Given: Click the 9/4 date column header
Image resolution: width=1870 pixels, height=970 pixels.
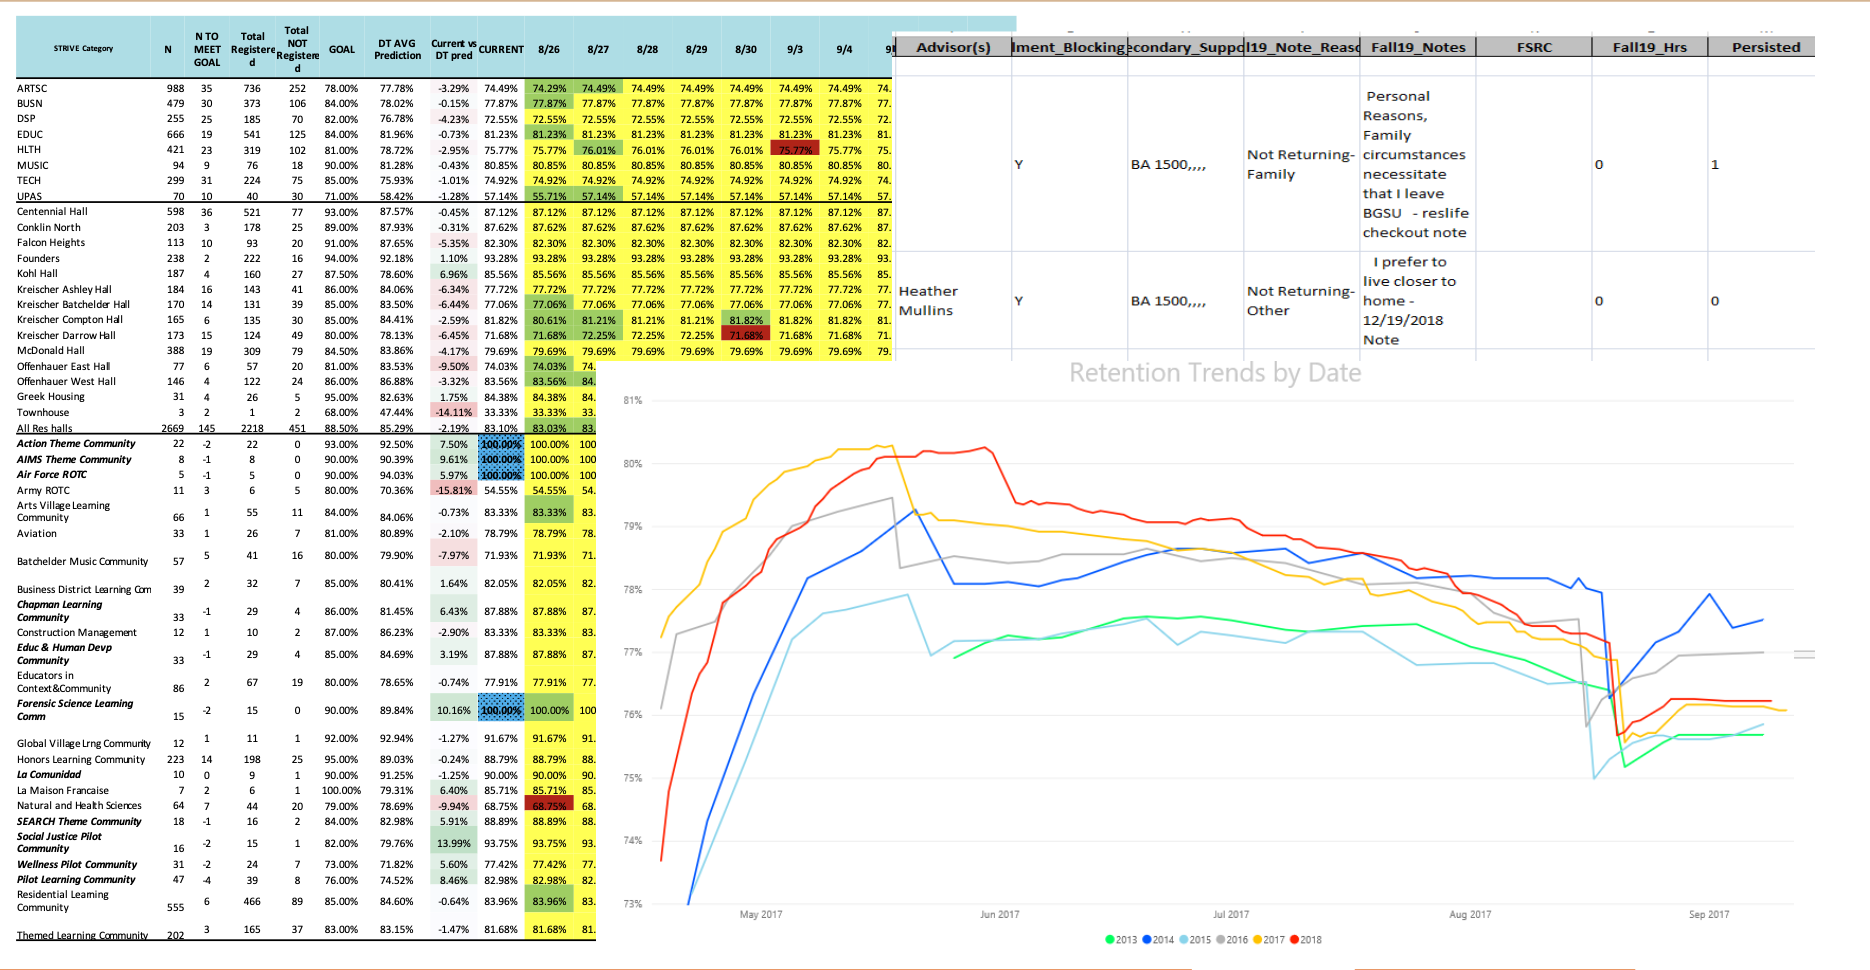Looking at the screenshot, I should point(844,49).
